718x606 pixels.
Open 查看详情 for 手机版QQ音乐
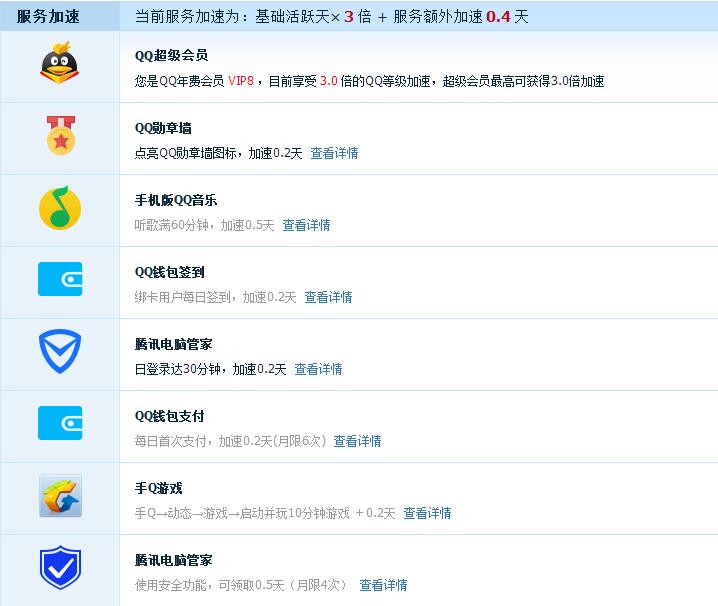[x=306, y=225]
